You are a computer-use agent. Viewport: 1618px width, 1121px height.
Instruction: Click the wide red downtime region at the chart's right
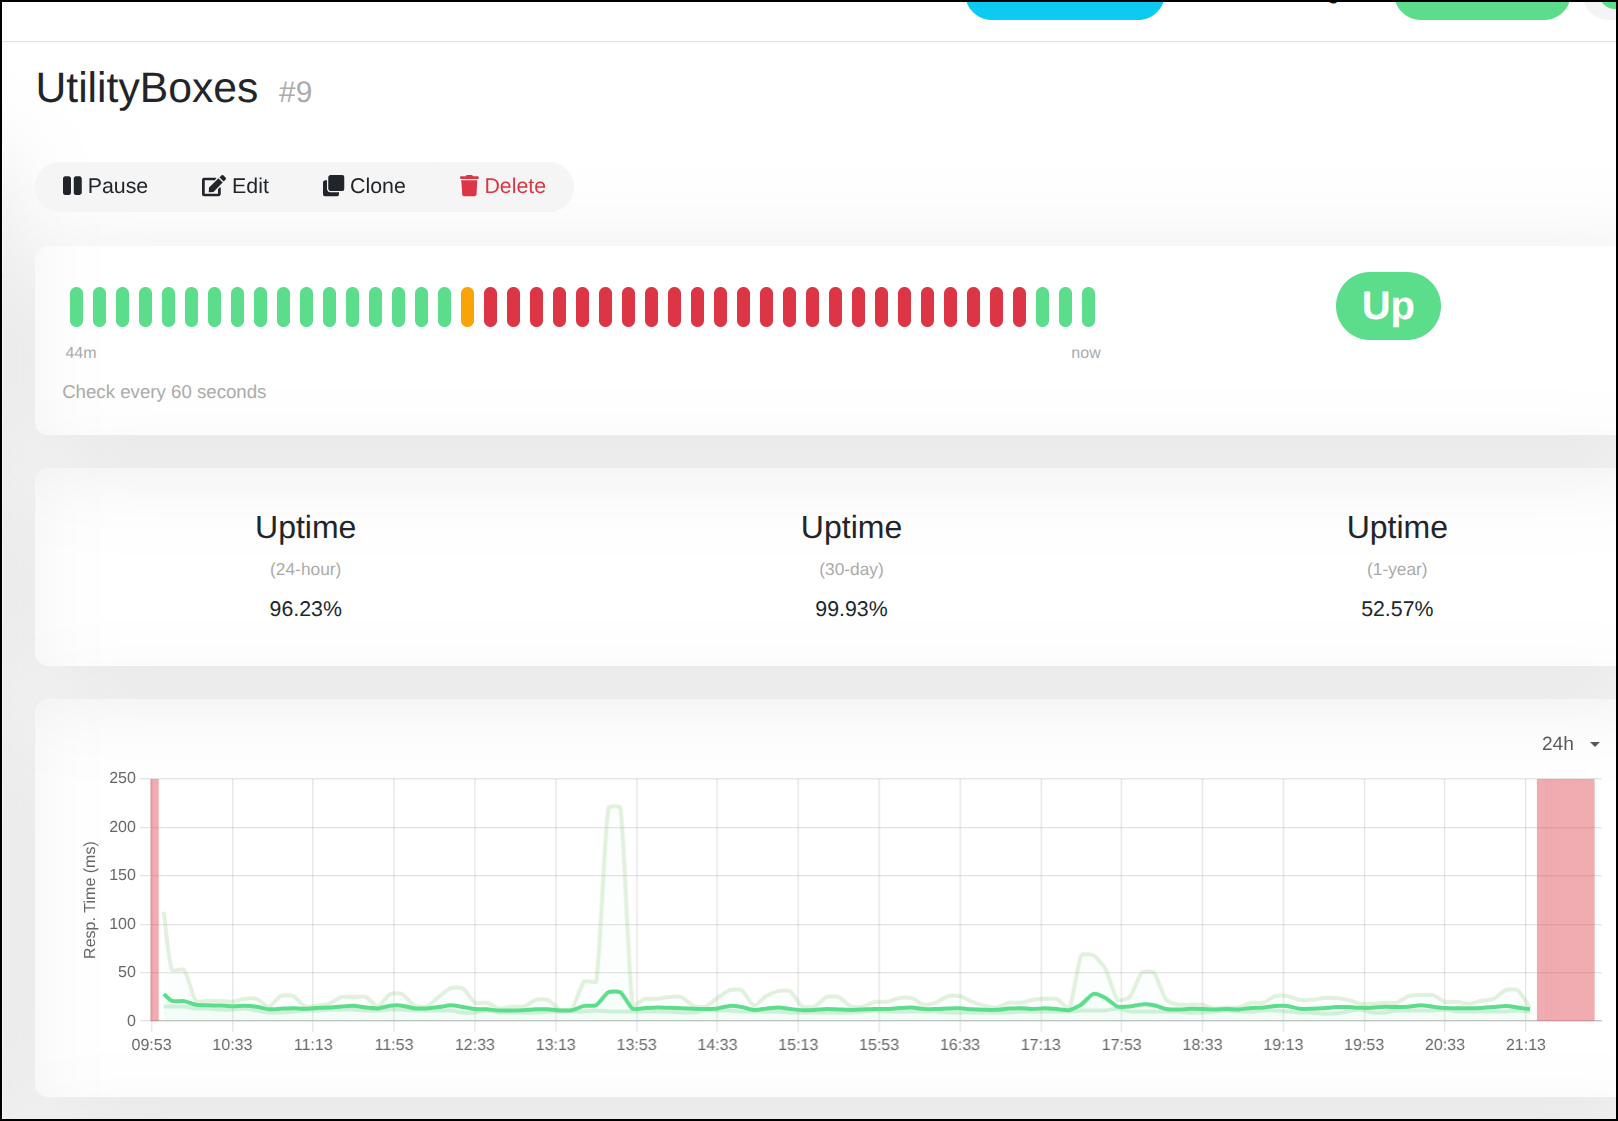point(1565,898)
